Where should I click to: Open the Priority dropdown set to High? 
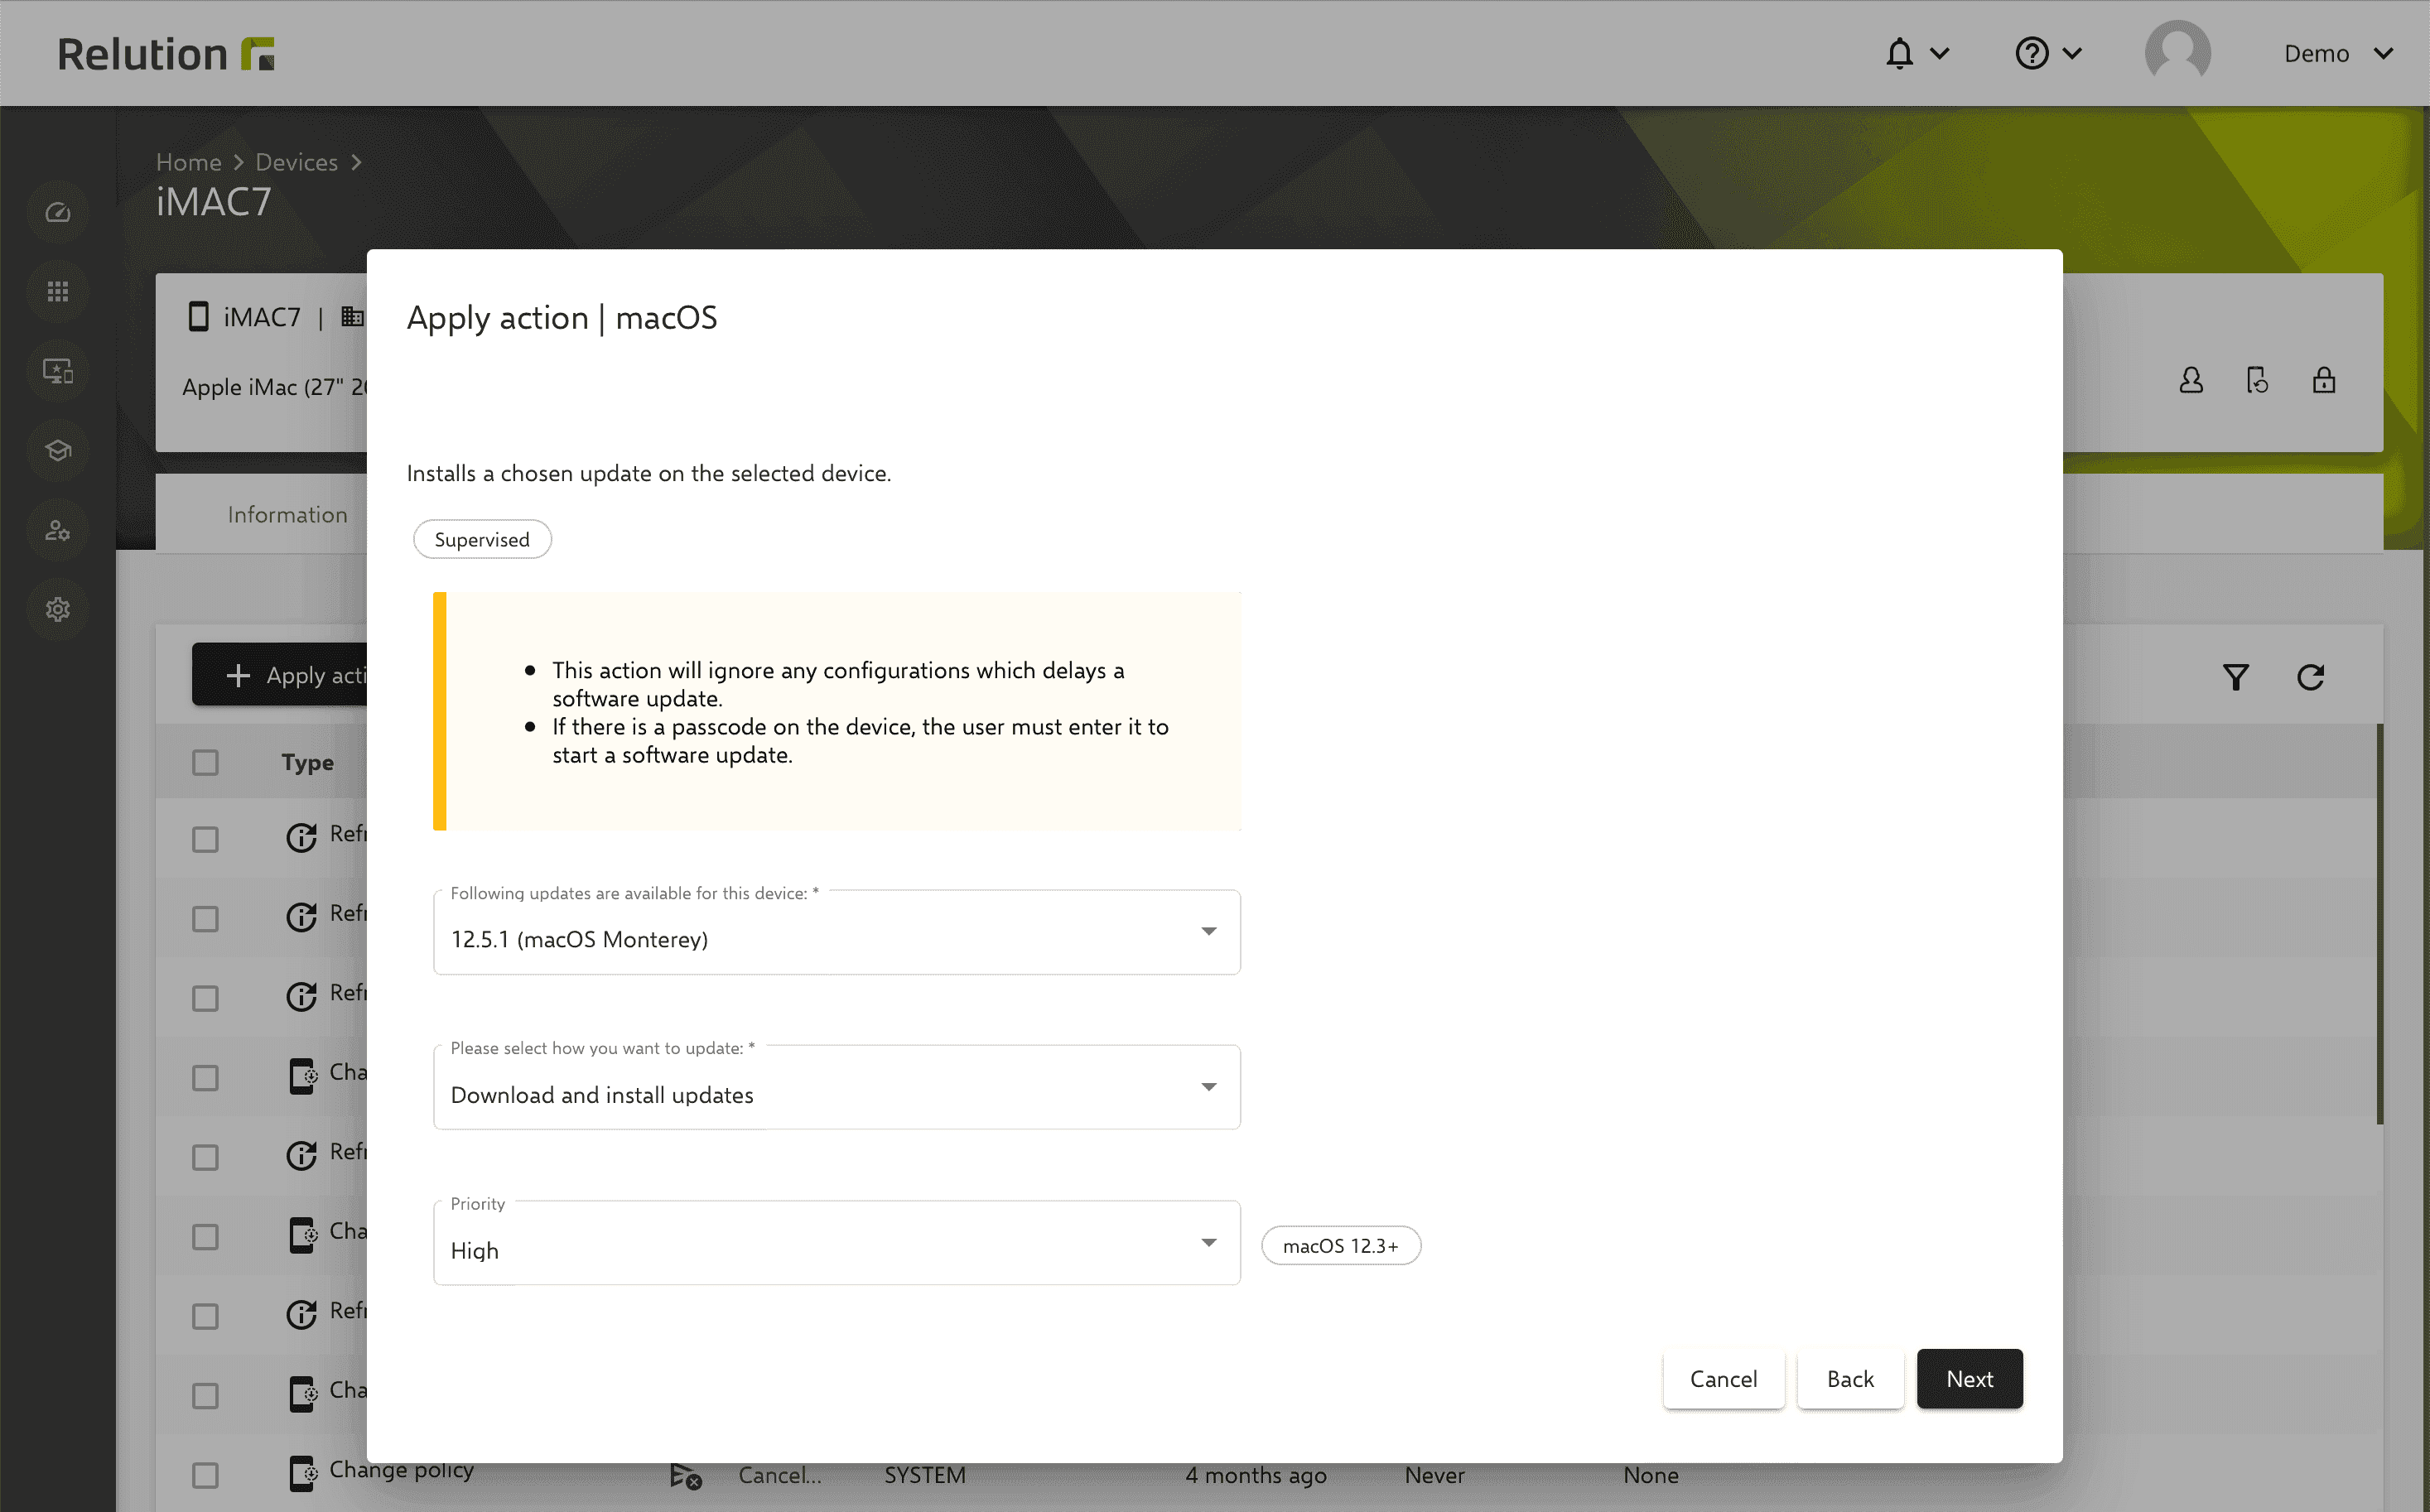[x=837, y=1243]
